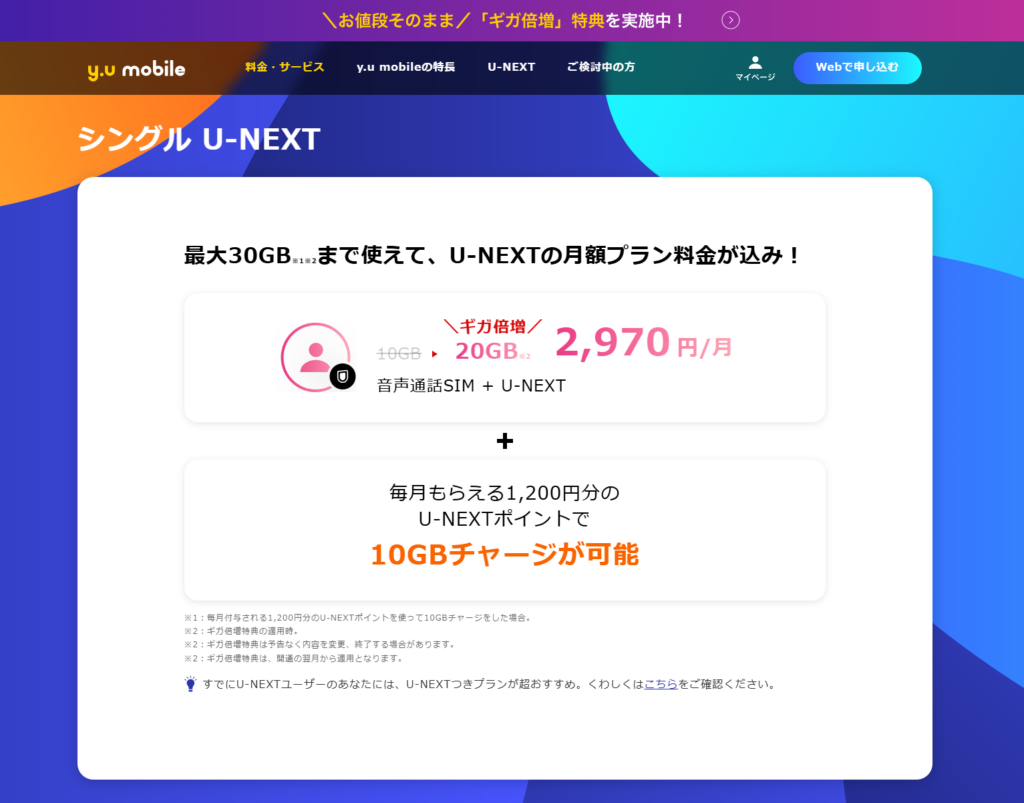
Task: Open the 料金・サービス menu
Action: 285,67
